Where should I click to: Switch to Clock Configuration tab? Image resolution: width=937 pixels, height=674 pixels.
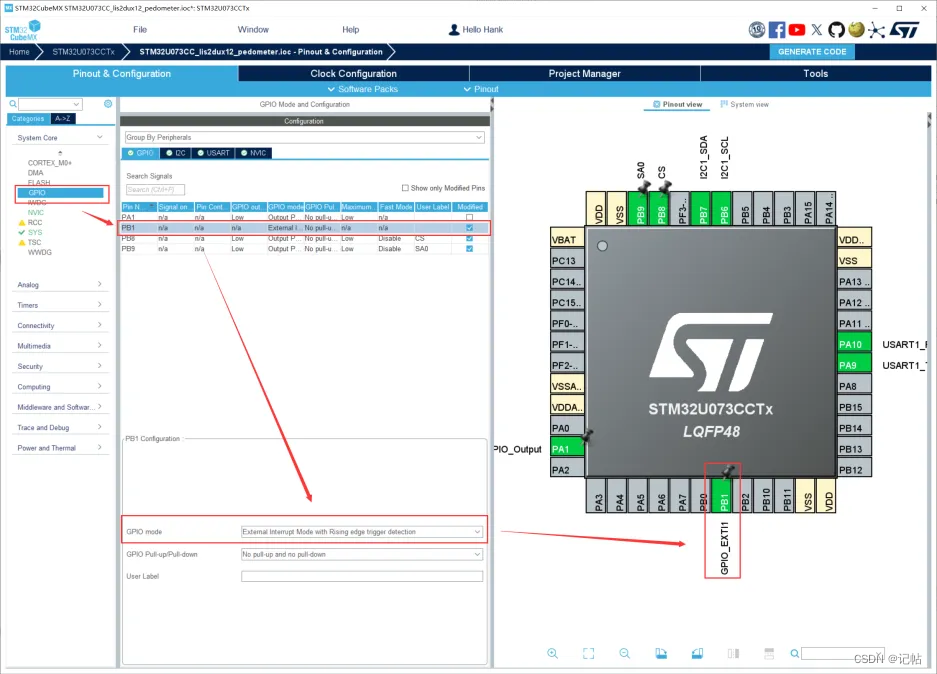(354, 73)
